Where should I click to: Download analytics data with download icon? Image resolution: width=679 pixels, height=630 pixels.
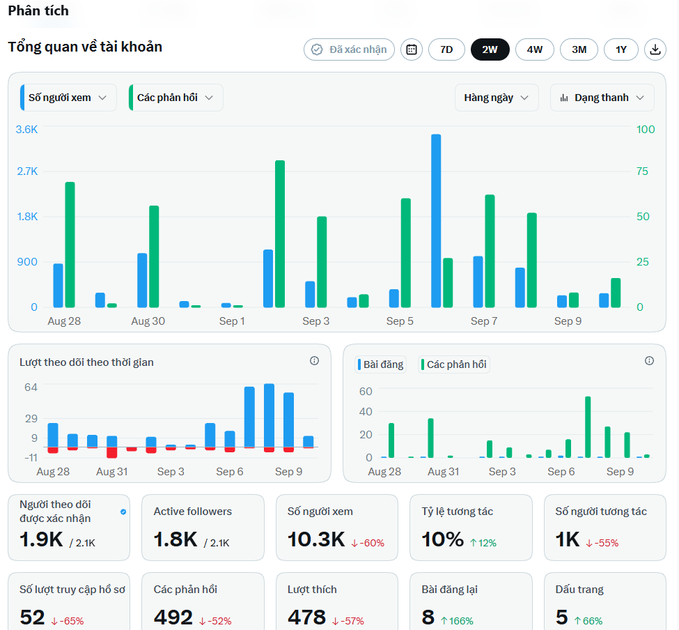point(655,50)
